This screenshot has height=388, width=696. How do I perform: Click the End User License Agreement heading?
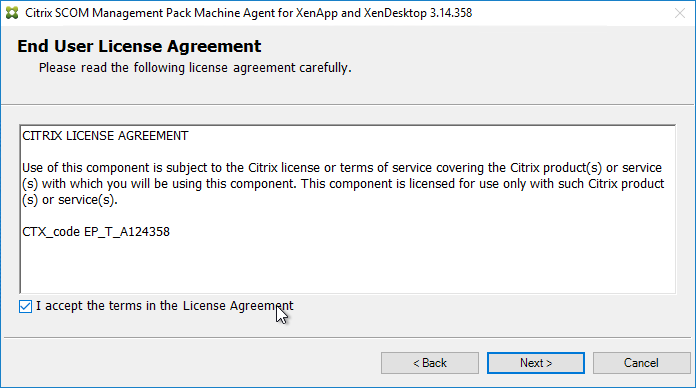[x=139, y=46]
